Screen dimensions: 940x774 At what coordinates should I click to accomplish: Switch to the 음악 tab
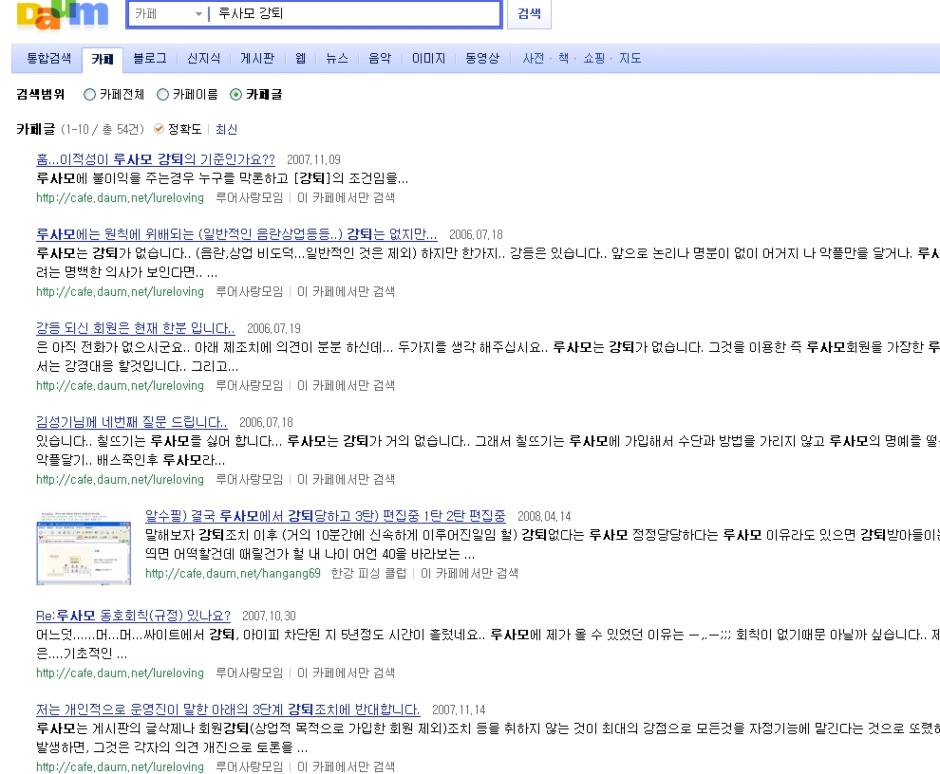pyautogui.click(x=379, y=58)
